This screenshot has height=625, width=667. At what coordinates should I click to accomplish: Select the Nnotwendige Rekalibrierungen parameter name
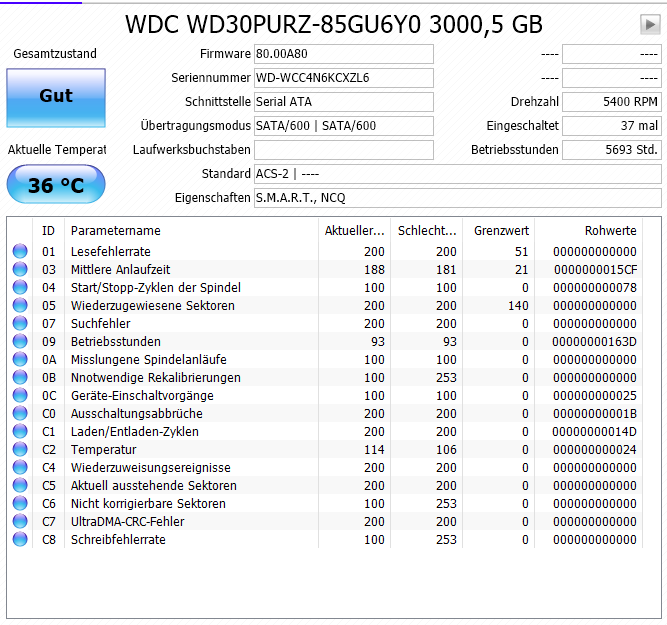[156, 378]
